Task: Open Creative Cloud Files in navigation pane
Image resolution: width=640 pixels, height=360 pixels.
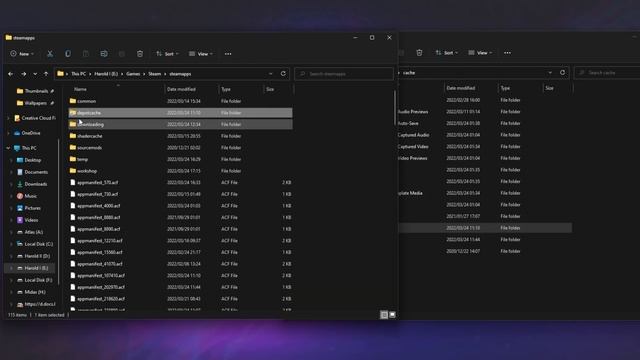Action: point(38,118)
